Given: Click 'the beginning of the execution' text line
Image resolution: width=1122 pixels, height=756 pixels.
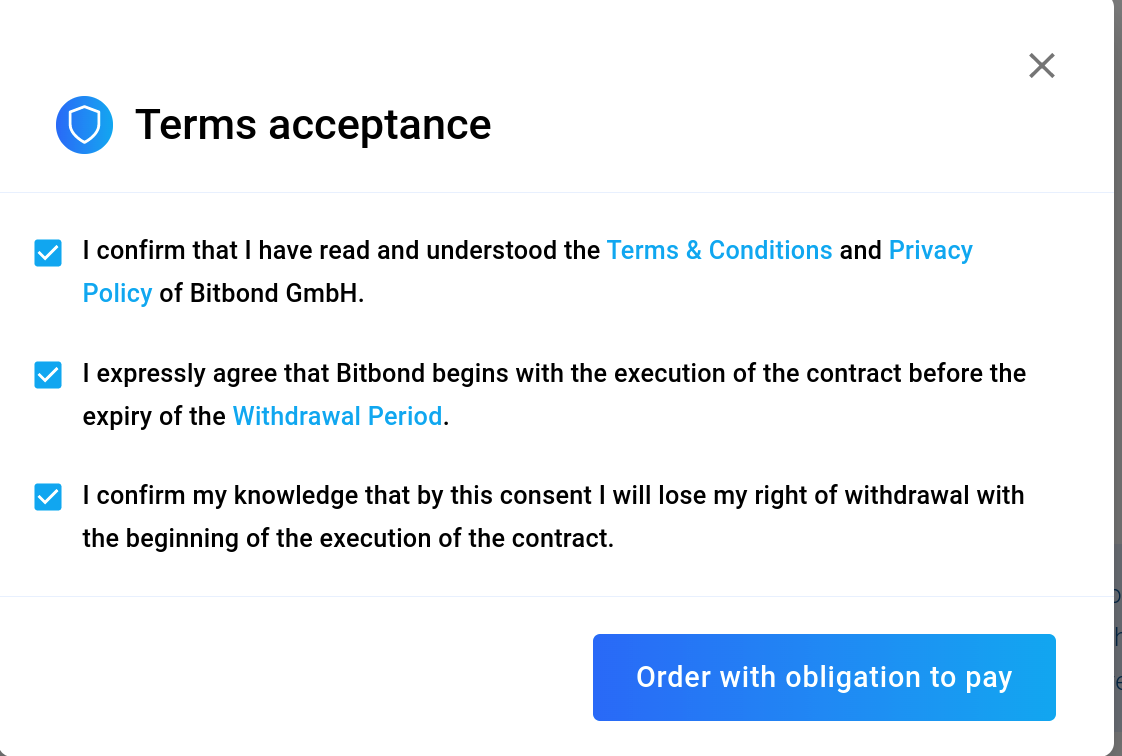Looking at the screenshot, I should (x=347, y=538).
